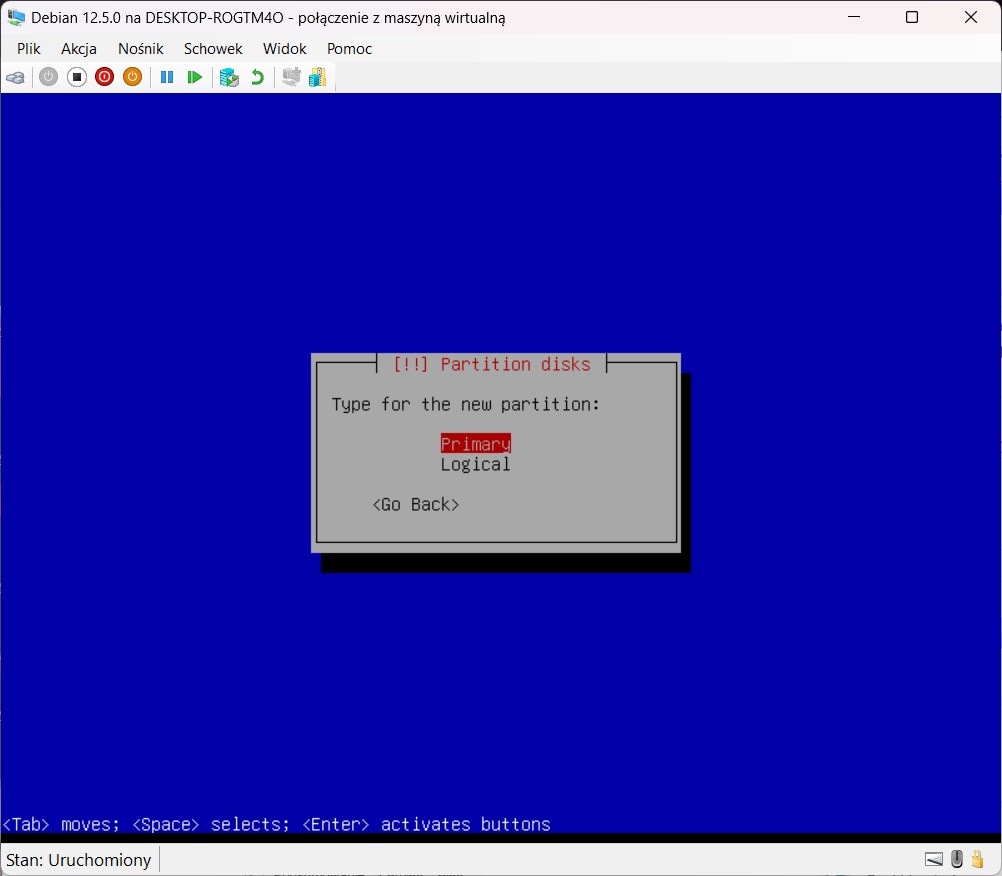Maximize the VM connection window
The height and width of the screenshot is (876, 1002).
coord(912,17)
